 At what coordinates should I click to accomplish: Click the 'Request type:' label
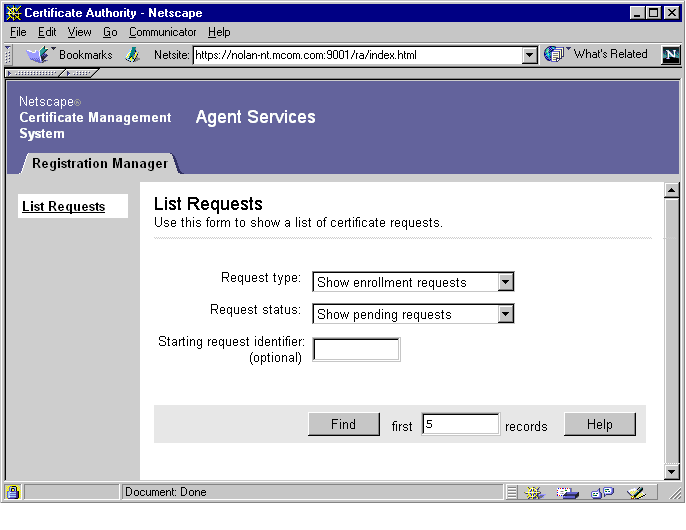[x=261, y=277]
